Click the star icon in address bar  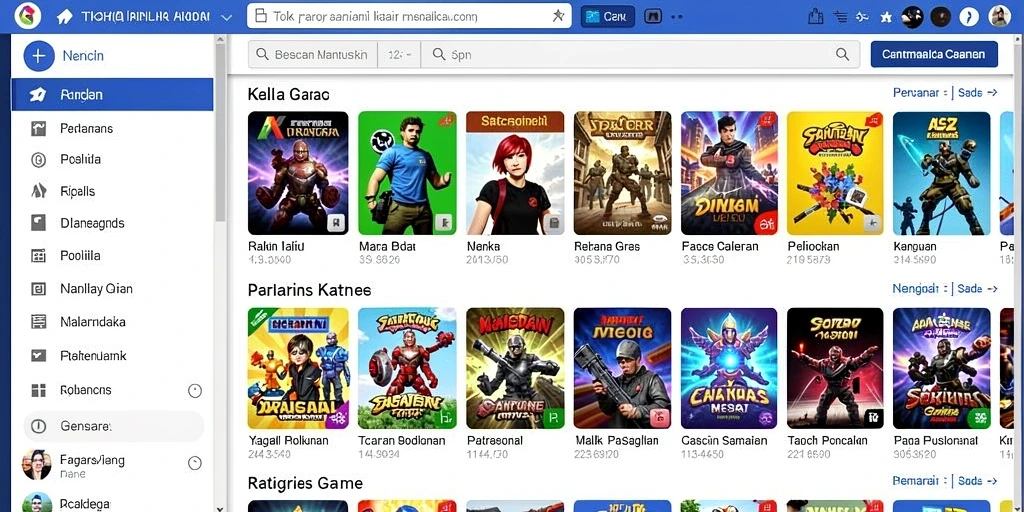click(558, 16)
